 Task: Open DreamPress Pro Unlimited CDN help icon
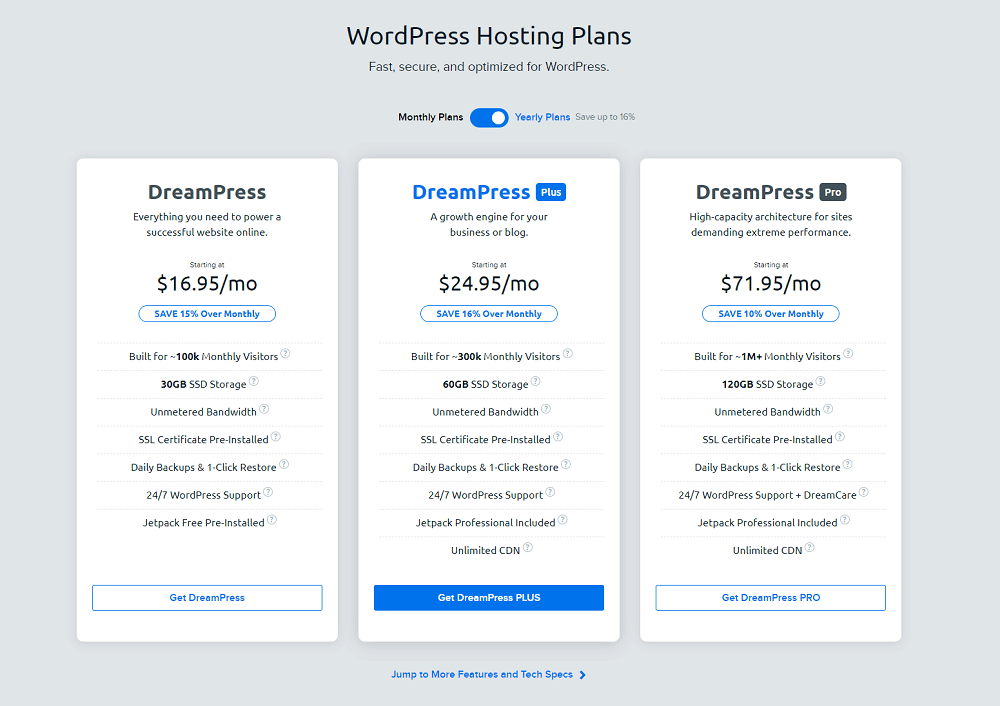(x=809, y=547)
